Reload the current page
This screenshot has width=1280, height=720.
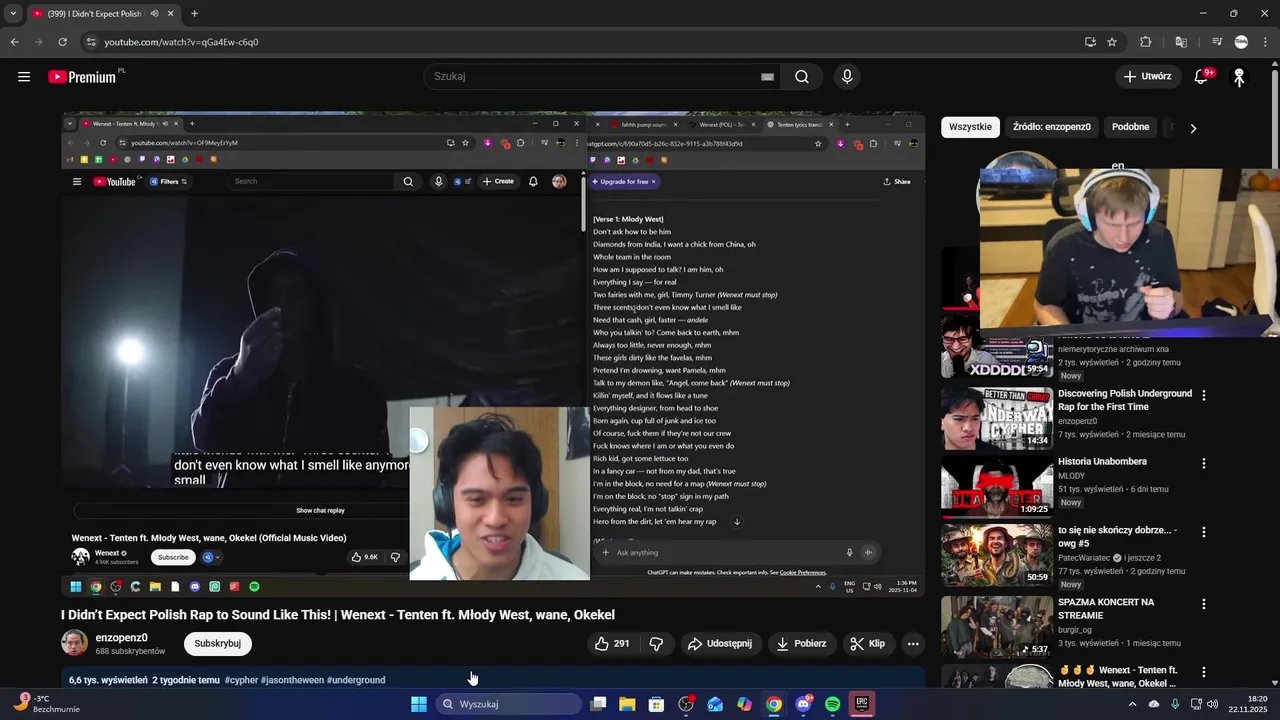click(x=62, y=42)
